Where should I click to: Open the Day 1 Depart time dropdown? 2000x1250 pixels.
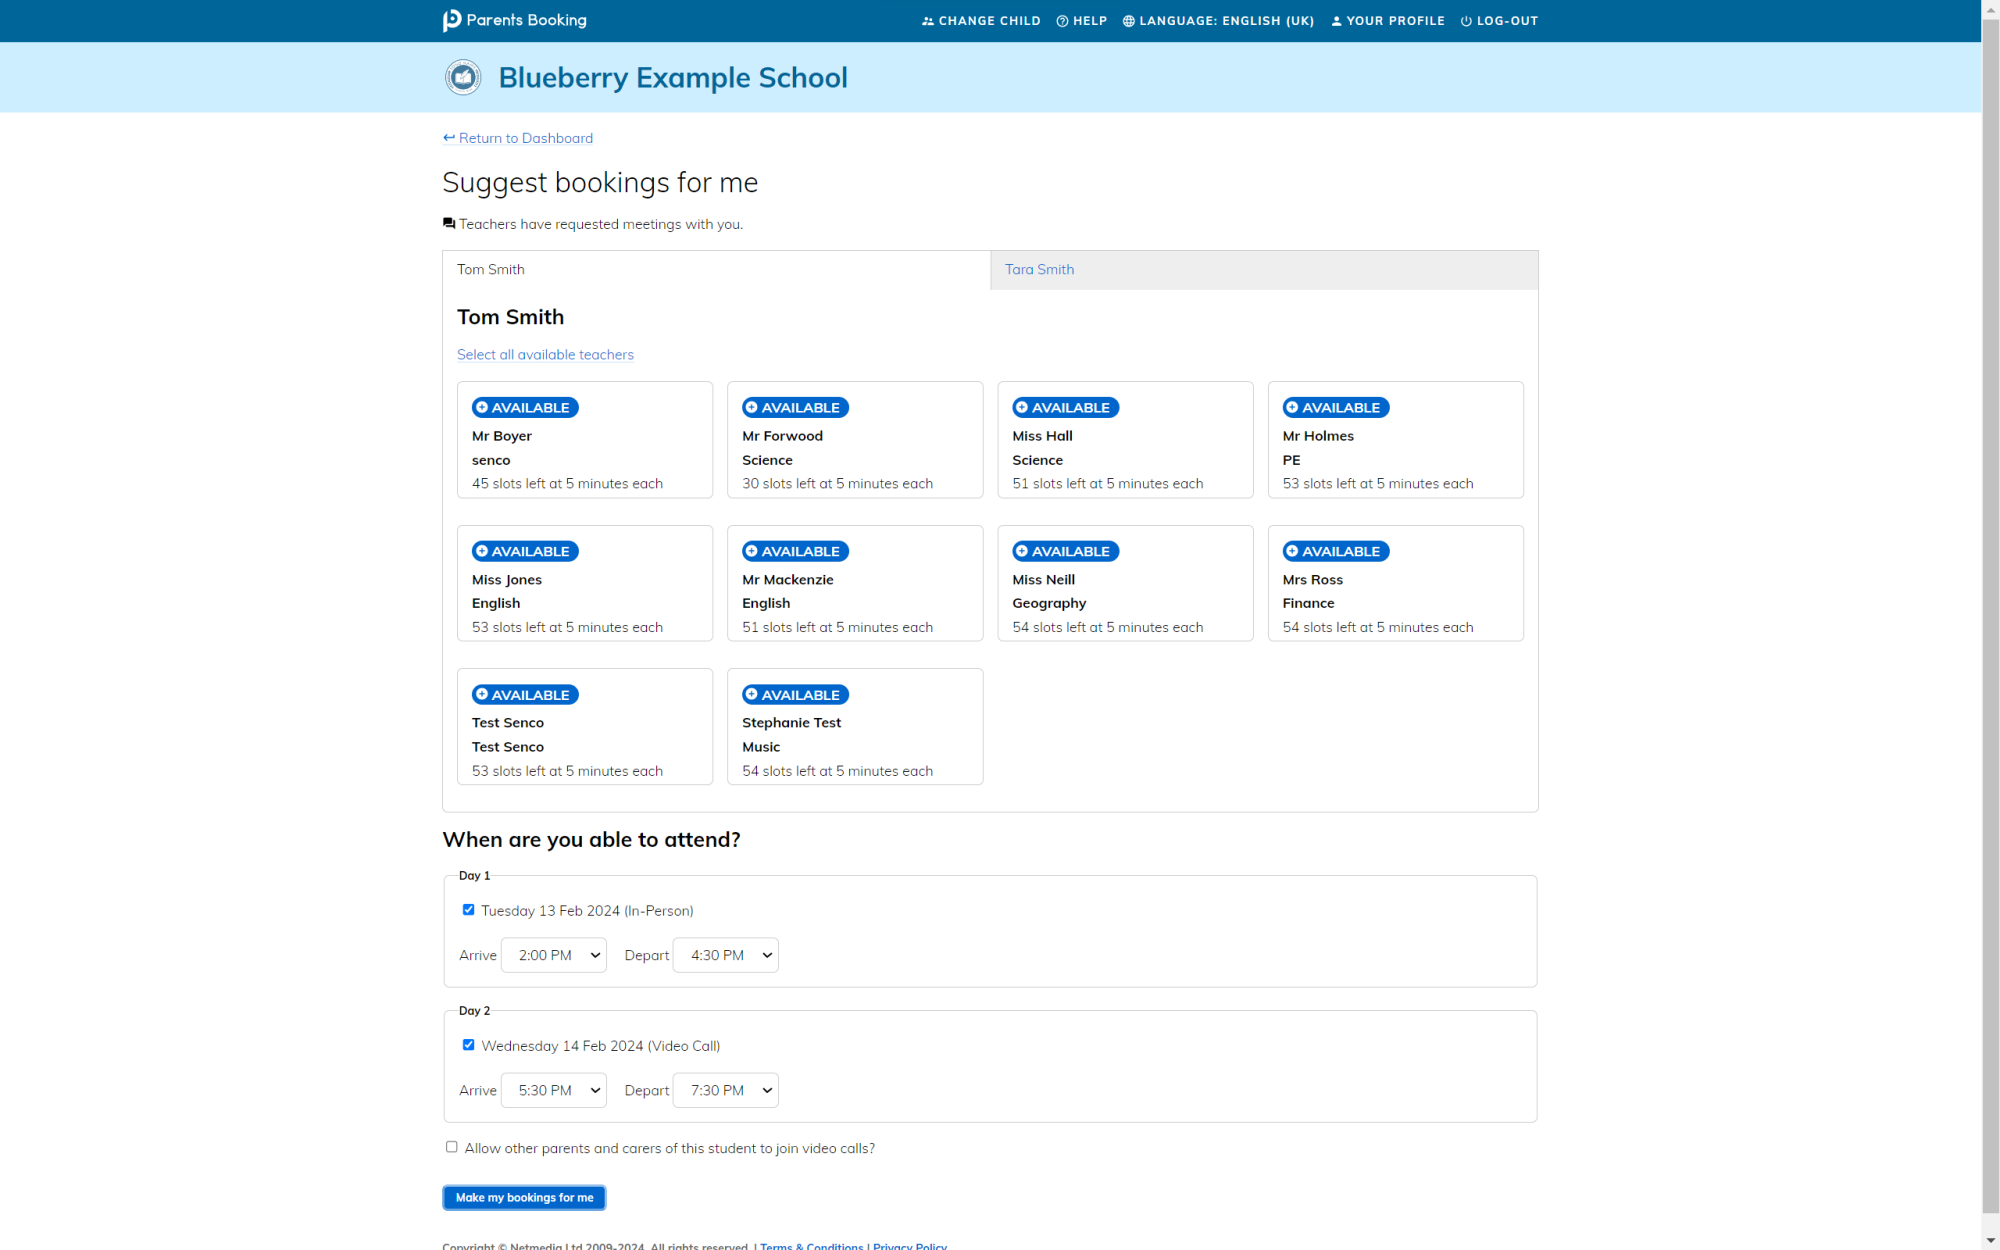pos(725,954)
